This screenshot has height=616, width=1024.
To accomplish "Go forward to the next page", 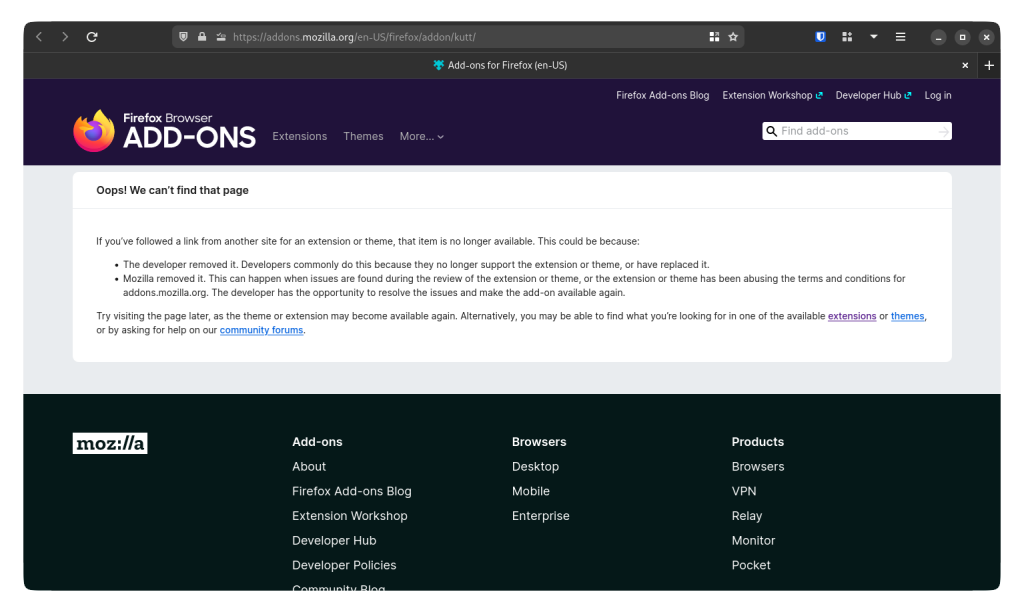I will 65,37.
